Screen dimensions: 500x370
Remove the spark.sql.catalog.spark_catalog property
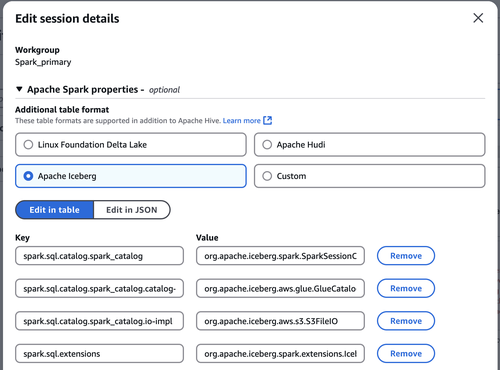point(406,256)
